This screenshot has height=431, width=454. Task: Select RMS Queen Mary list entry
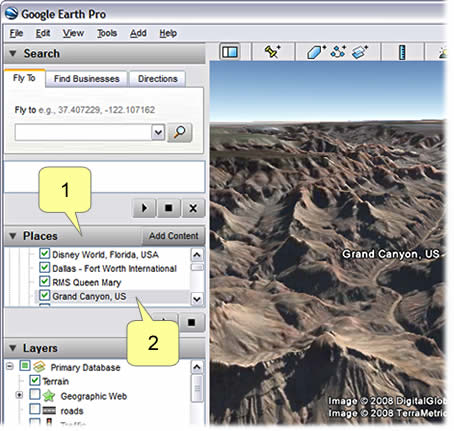87,282
